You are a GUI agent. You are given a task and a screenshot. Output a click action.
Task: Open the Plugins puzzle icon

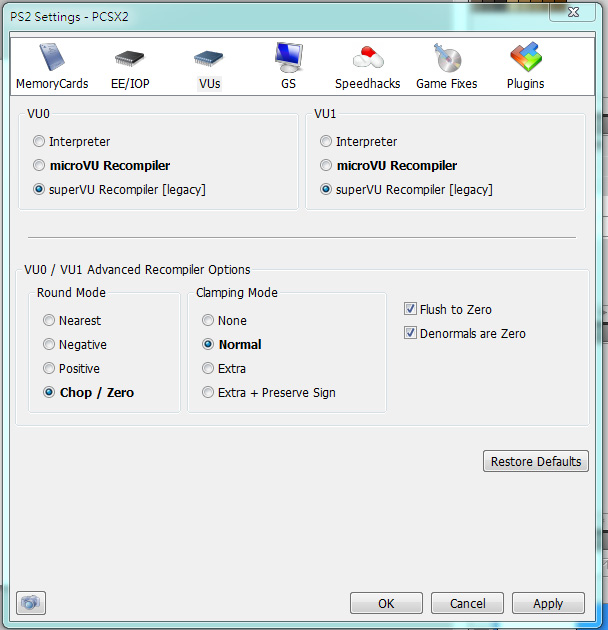[526, 57]
